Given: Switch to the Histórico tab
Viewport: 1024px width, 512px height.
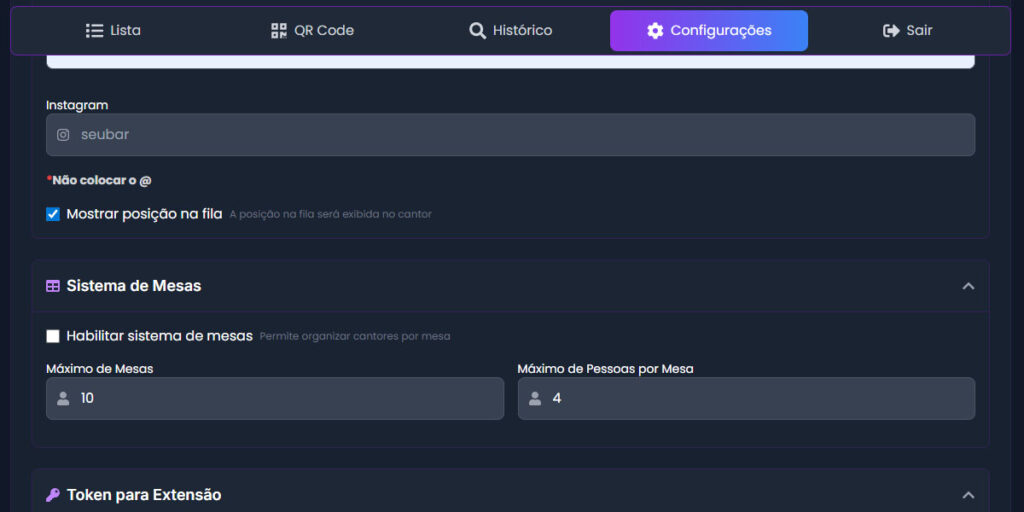Looking at the screenshot, I should (x=511, y=31).
